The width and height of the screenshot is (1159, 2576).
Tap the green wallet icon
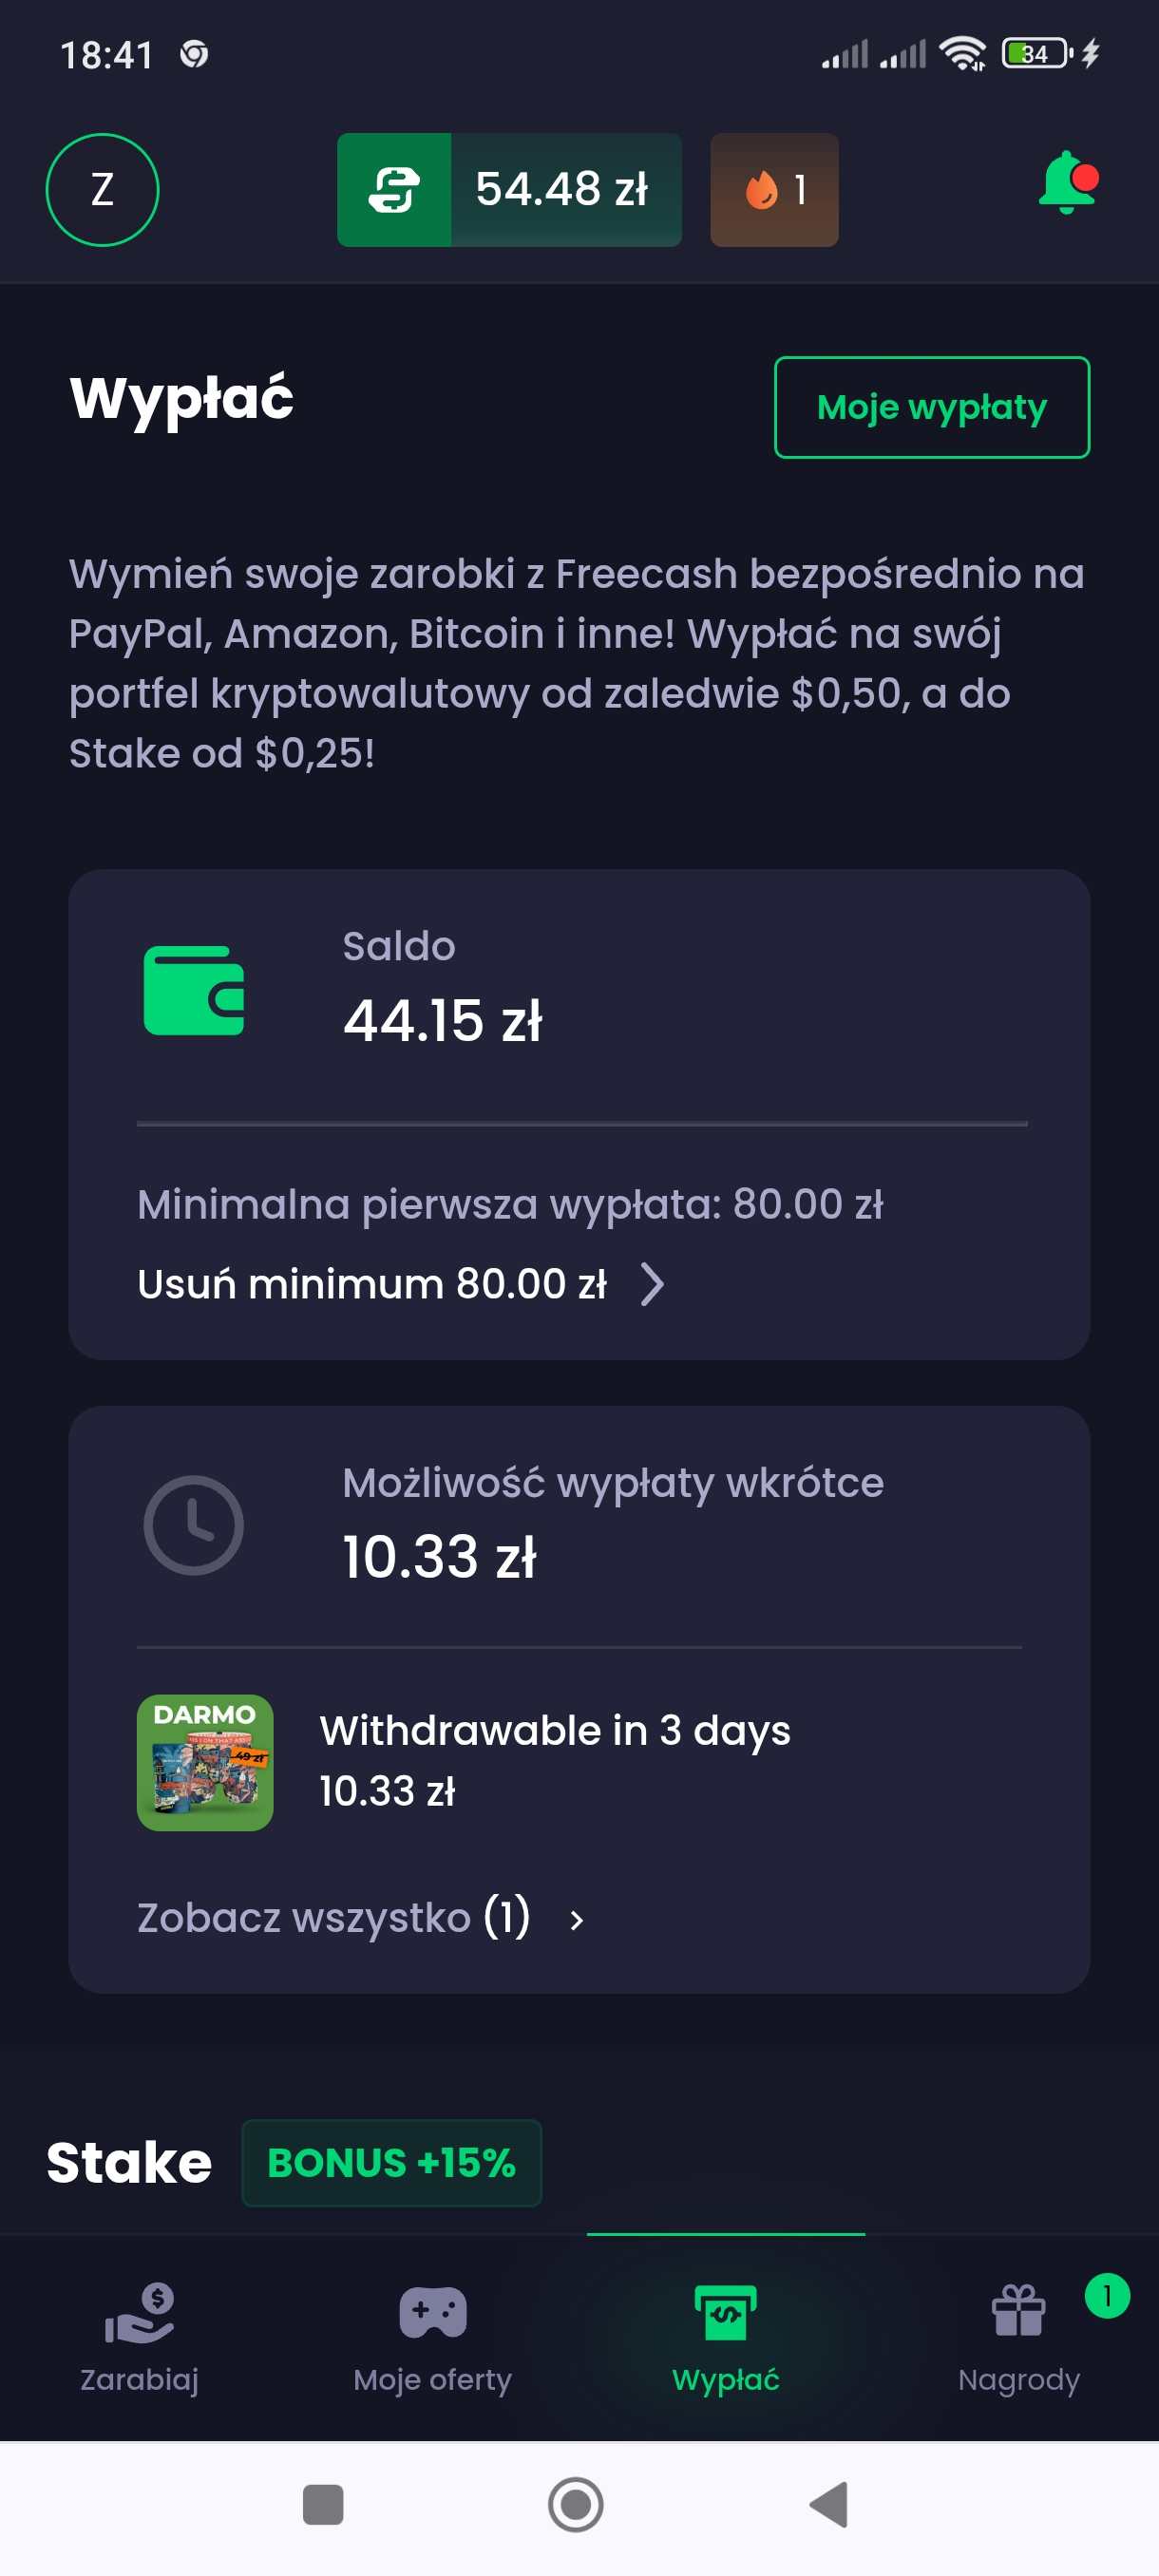tap(194, 990)
